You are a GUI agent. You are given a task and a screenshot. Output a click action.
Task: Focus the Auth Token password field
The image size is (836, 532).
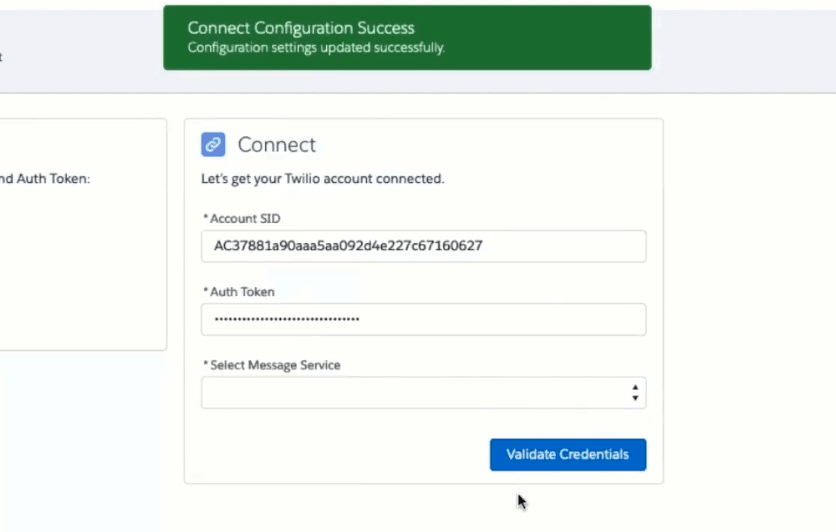(423, 319)
